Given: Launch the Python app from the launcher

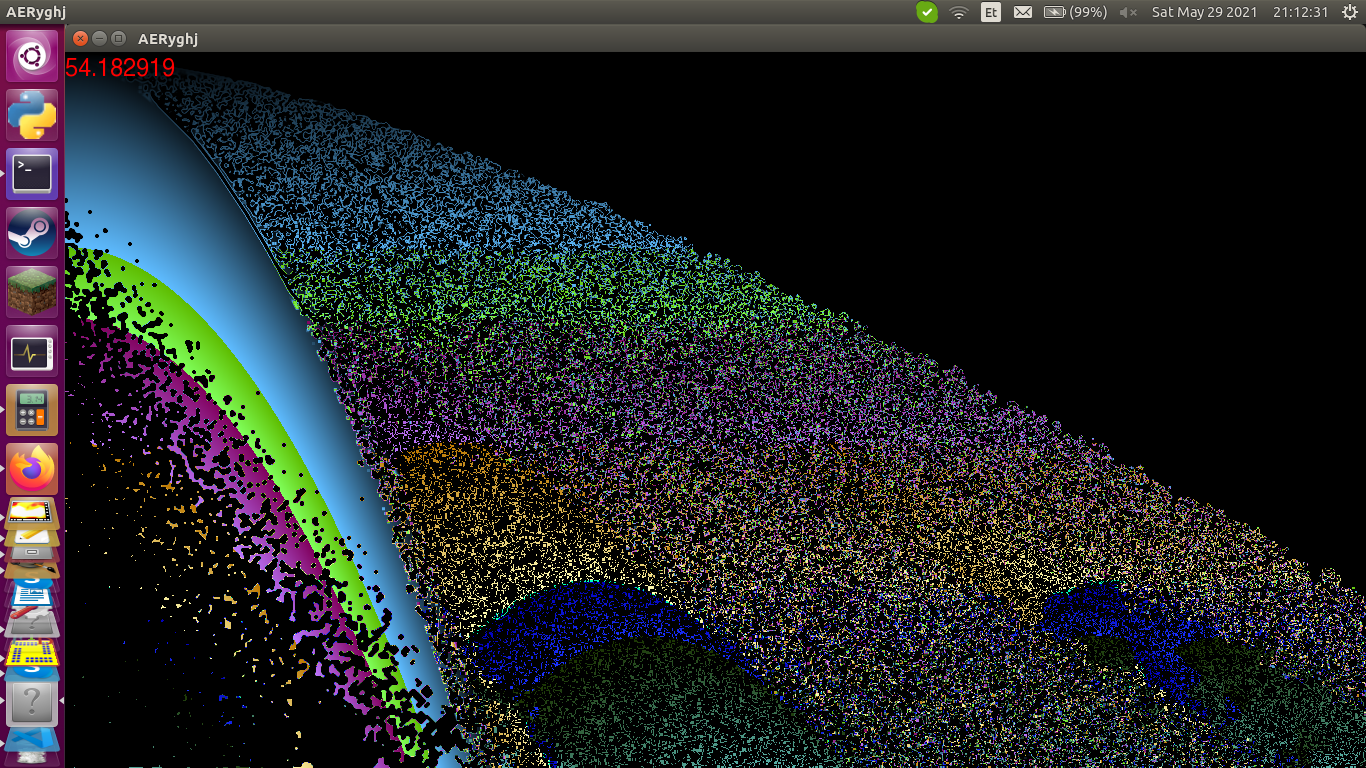Looking at the screenshot, I should [x=32, y=115].
